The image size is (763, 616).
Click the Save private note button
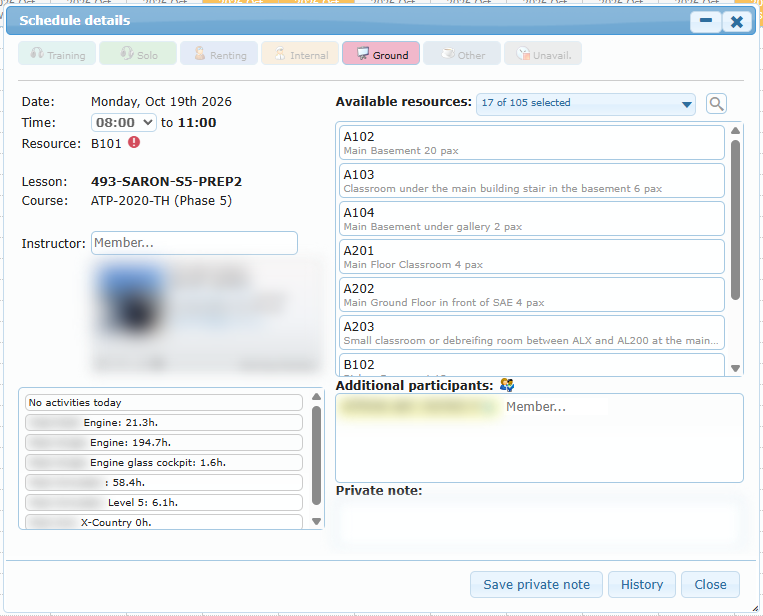536,584
